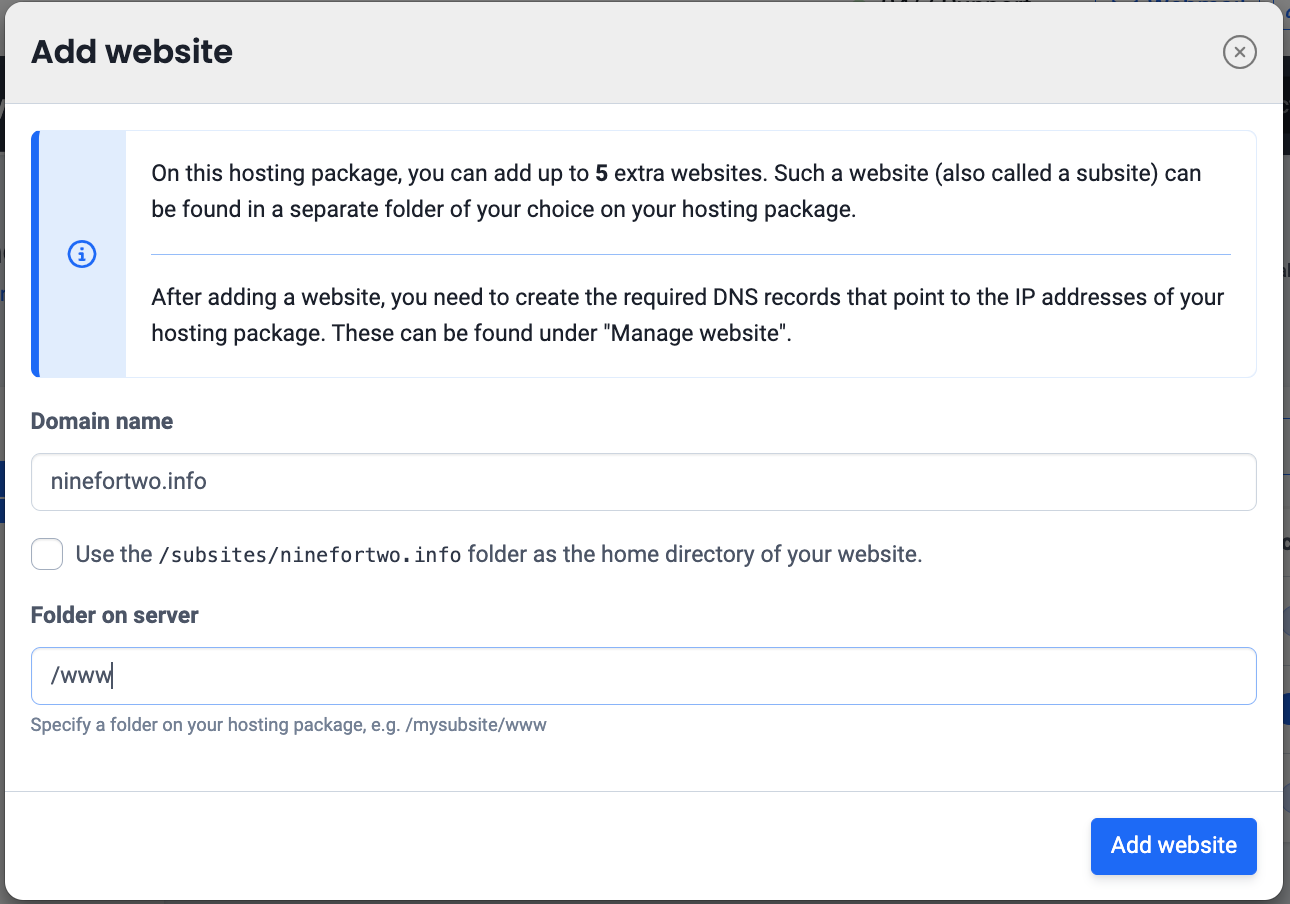The image size is (1290, 904).
Task: Click the blue info circle icon
Action: [81, 255]
